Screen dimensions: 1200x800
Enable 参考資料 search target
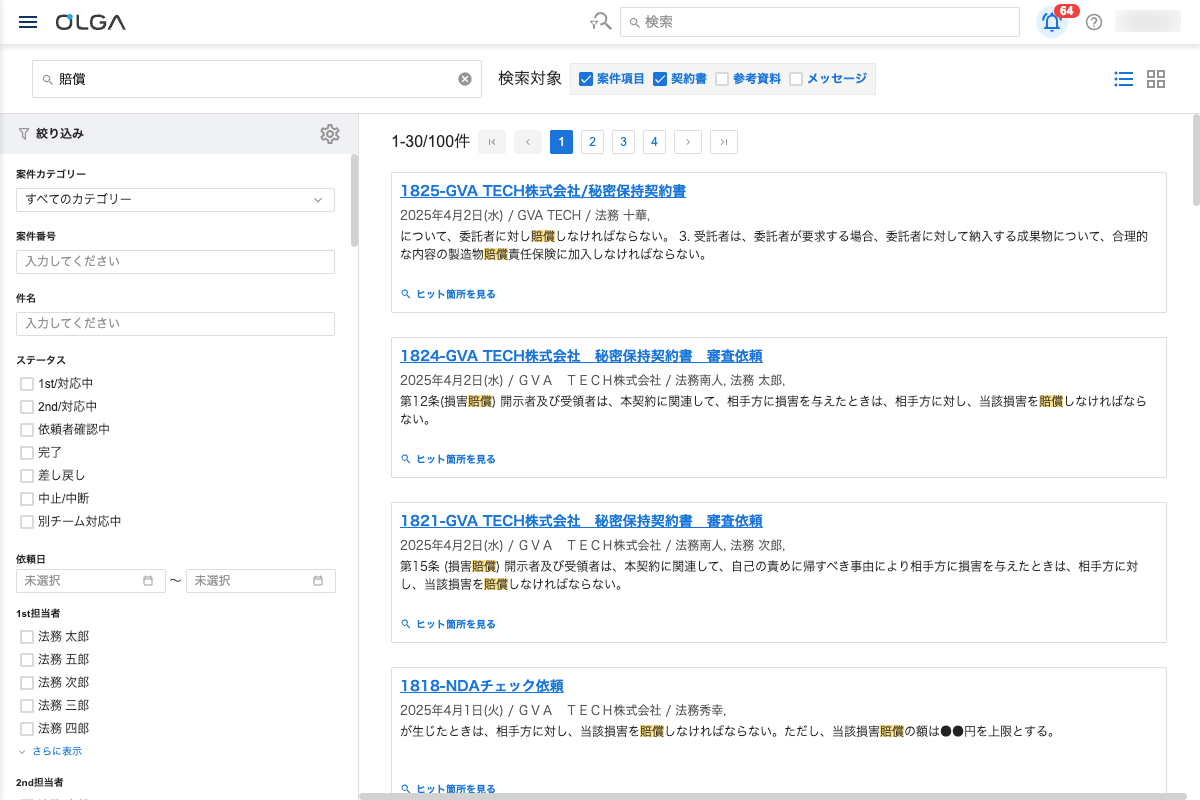point(722,79)
